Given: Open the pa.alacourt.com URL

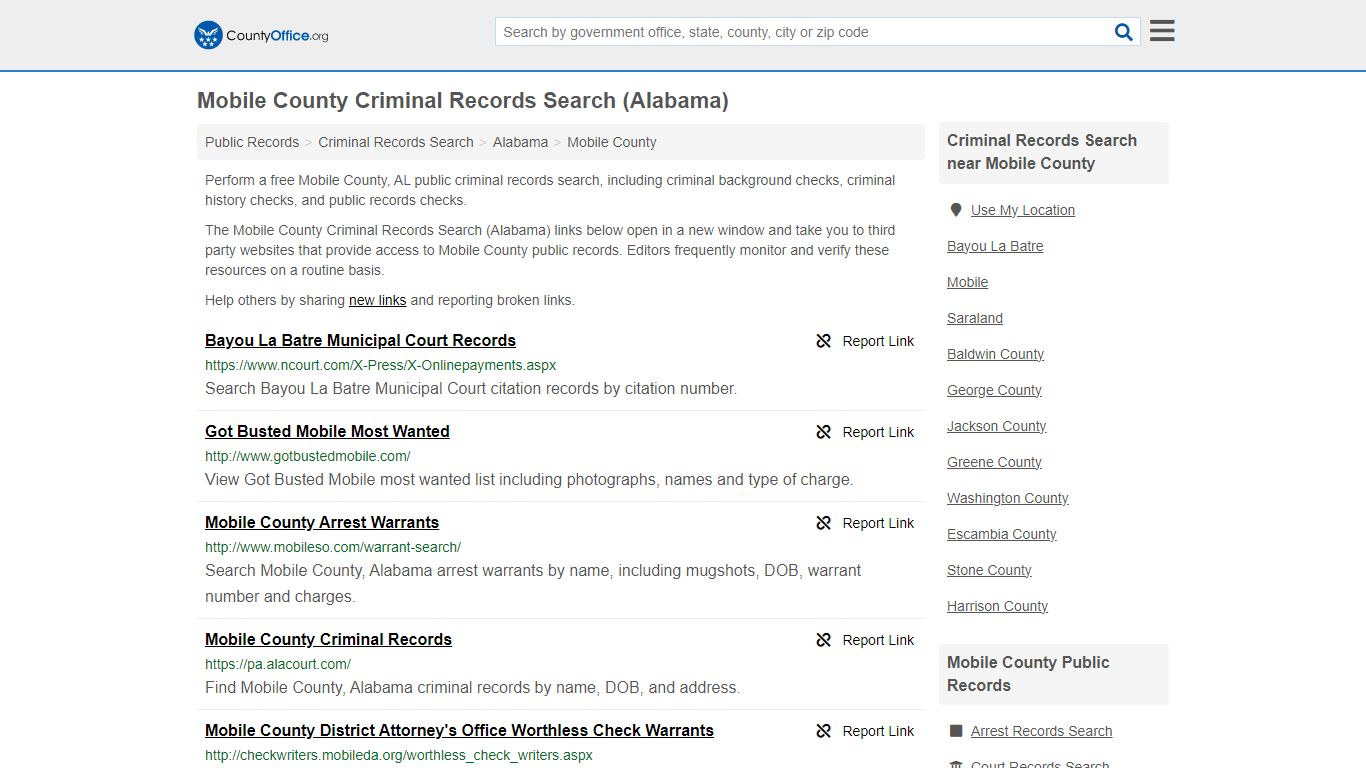Looking at the screenshot, I should (x=278, y=664).
